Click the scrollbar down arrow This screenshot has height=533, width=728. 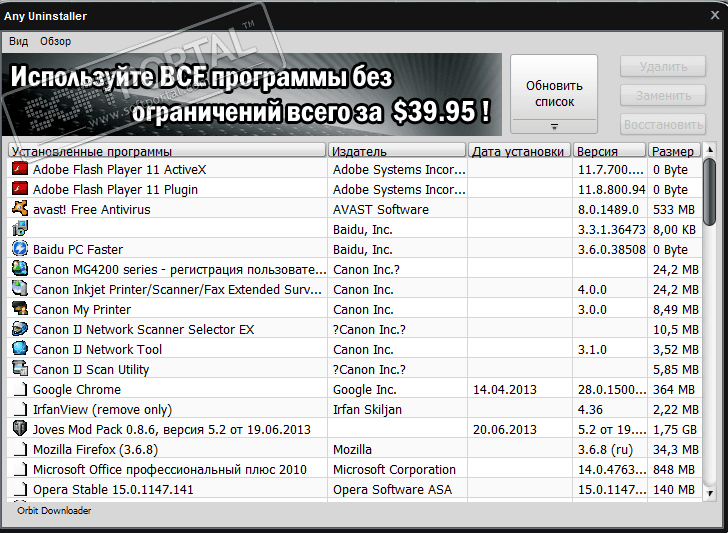click(709, 493)
